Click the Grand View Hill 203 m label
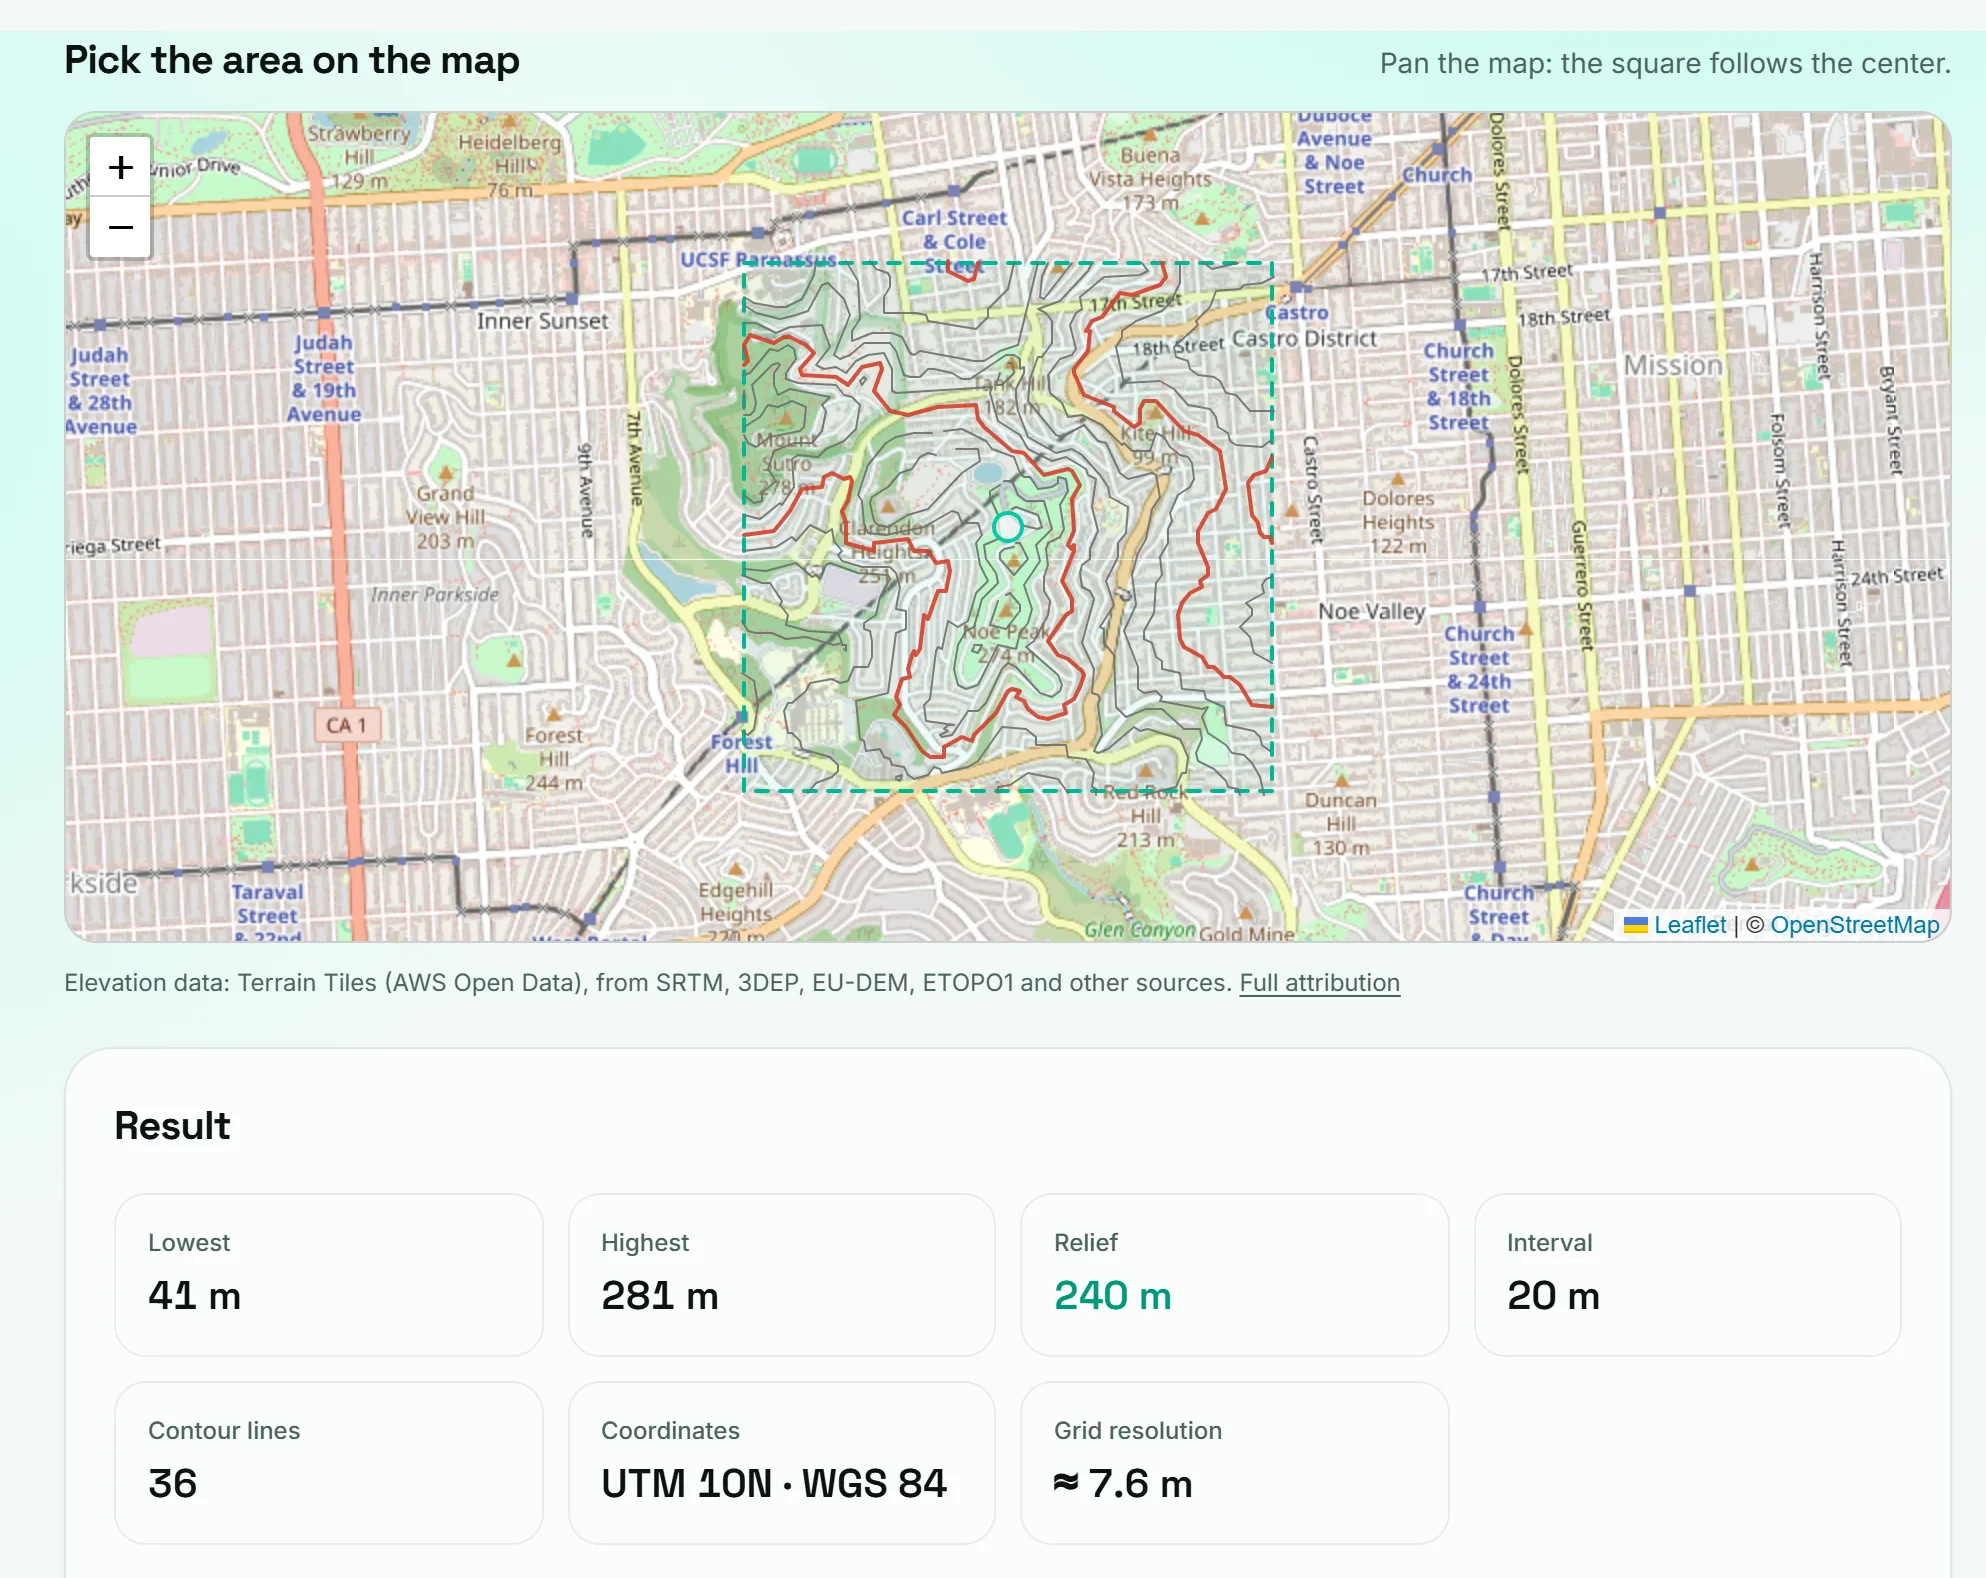The image size is (1986, 1578). coord(445,517)
